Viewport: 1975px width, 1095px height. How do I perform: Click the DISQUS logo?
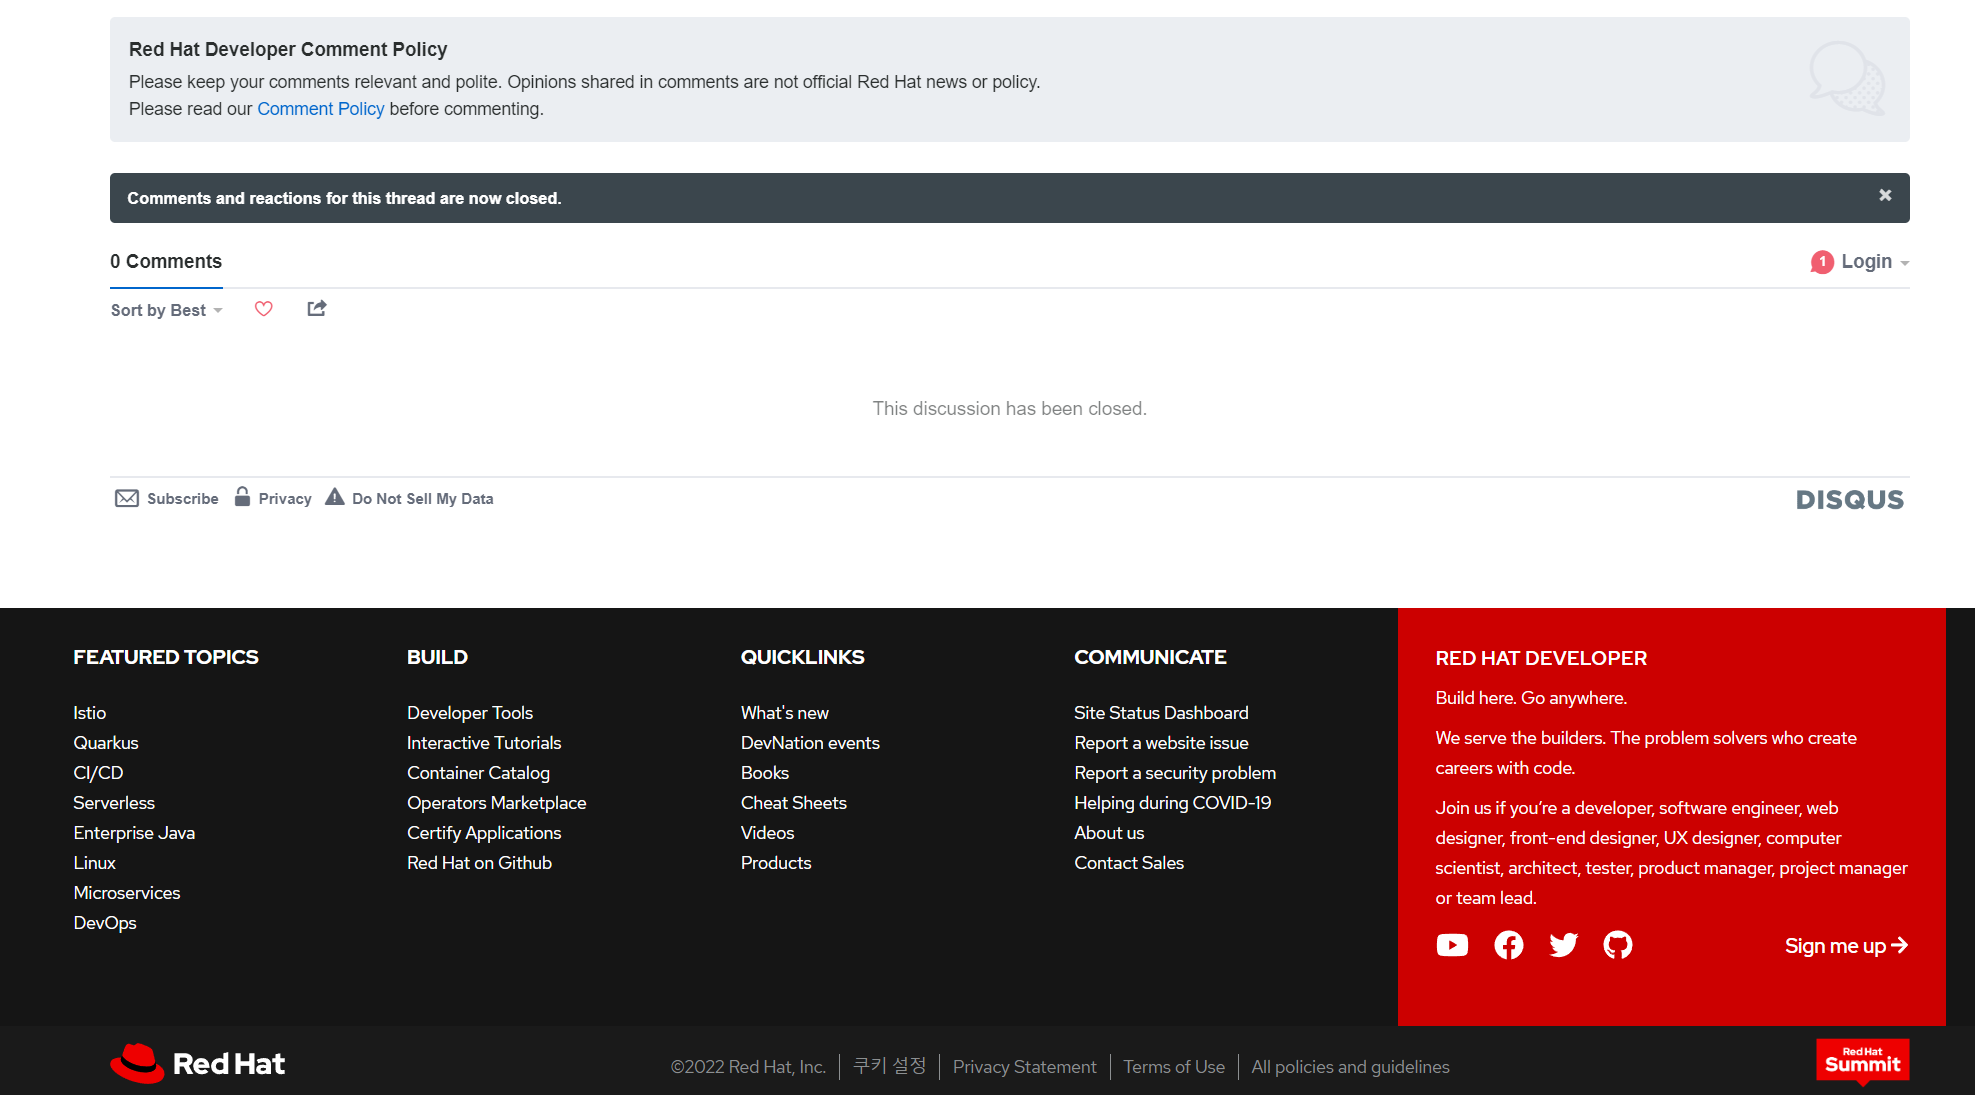coord(1849,500)
